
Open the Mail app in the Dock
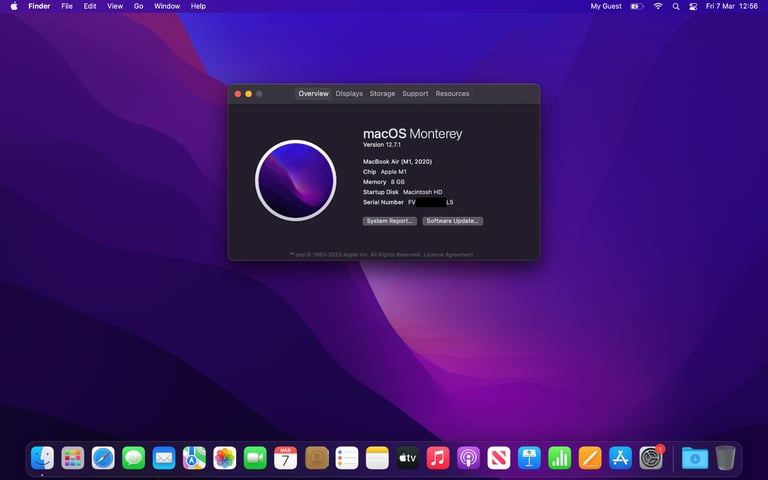pyautogui.click(x=164, y=458)
